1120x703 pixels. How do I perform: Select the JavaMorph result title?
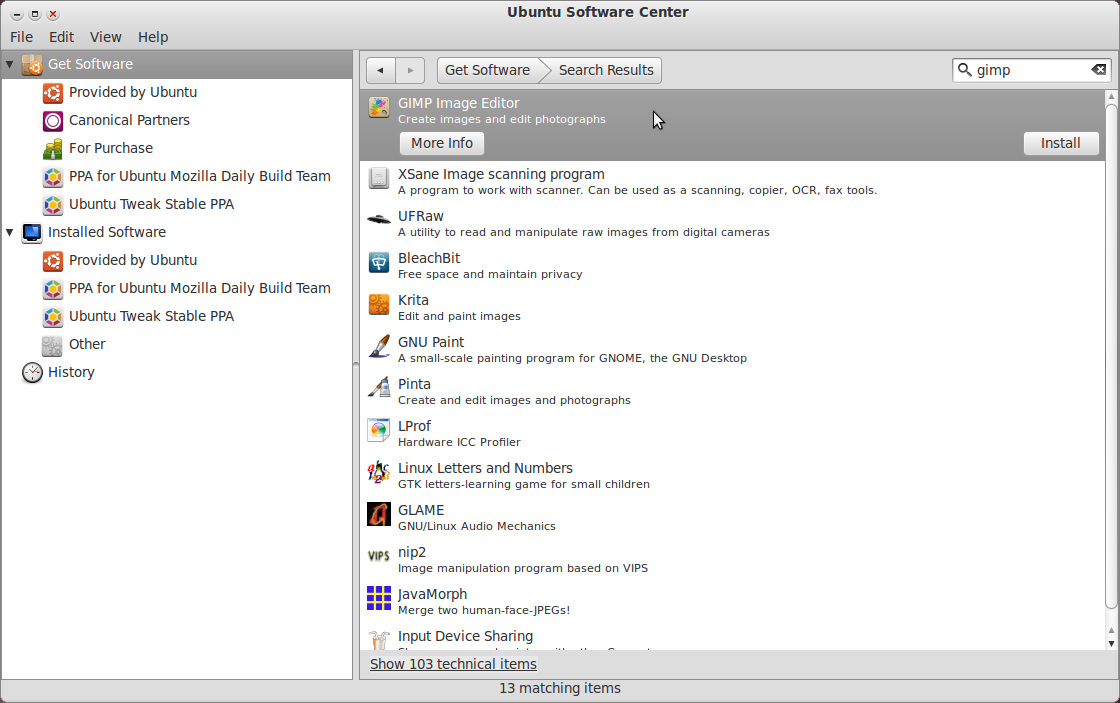pos(432,594)
